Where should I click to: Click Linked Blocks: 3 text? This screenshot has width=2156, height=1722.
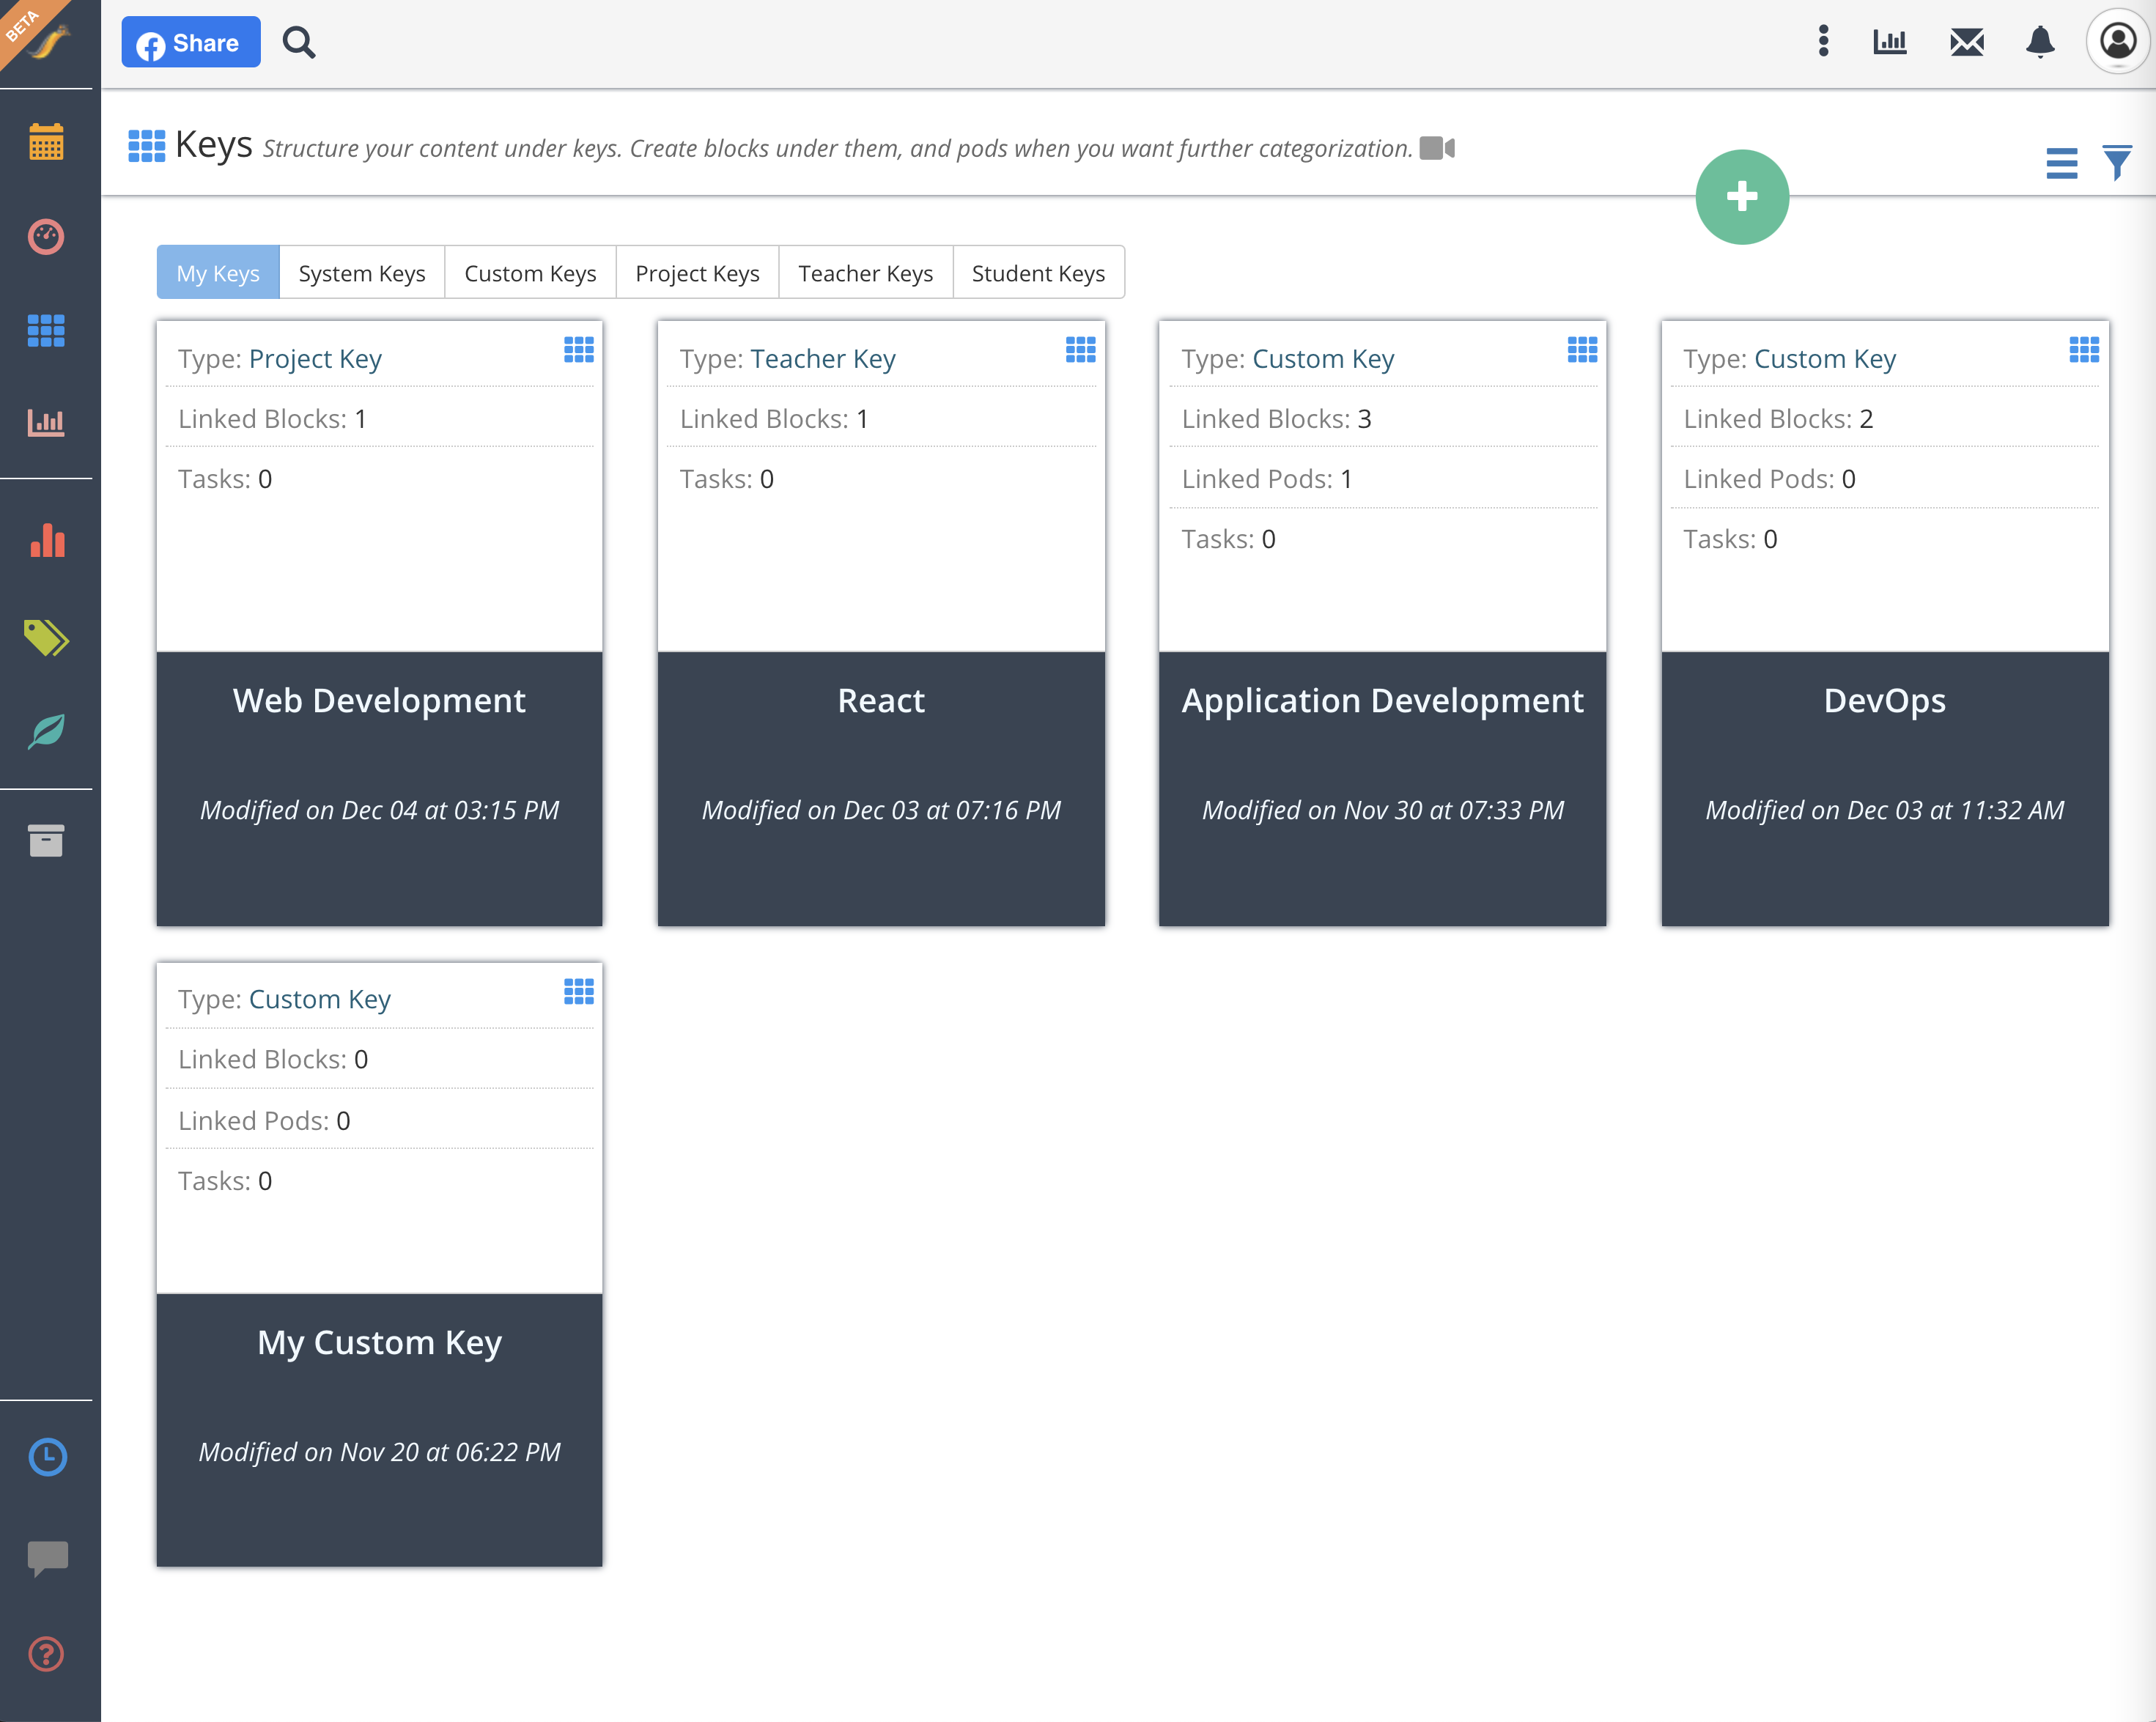1276,418
